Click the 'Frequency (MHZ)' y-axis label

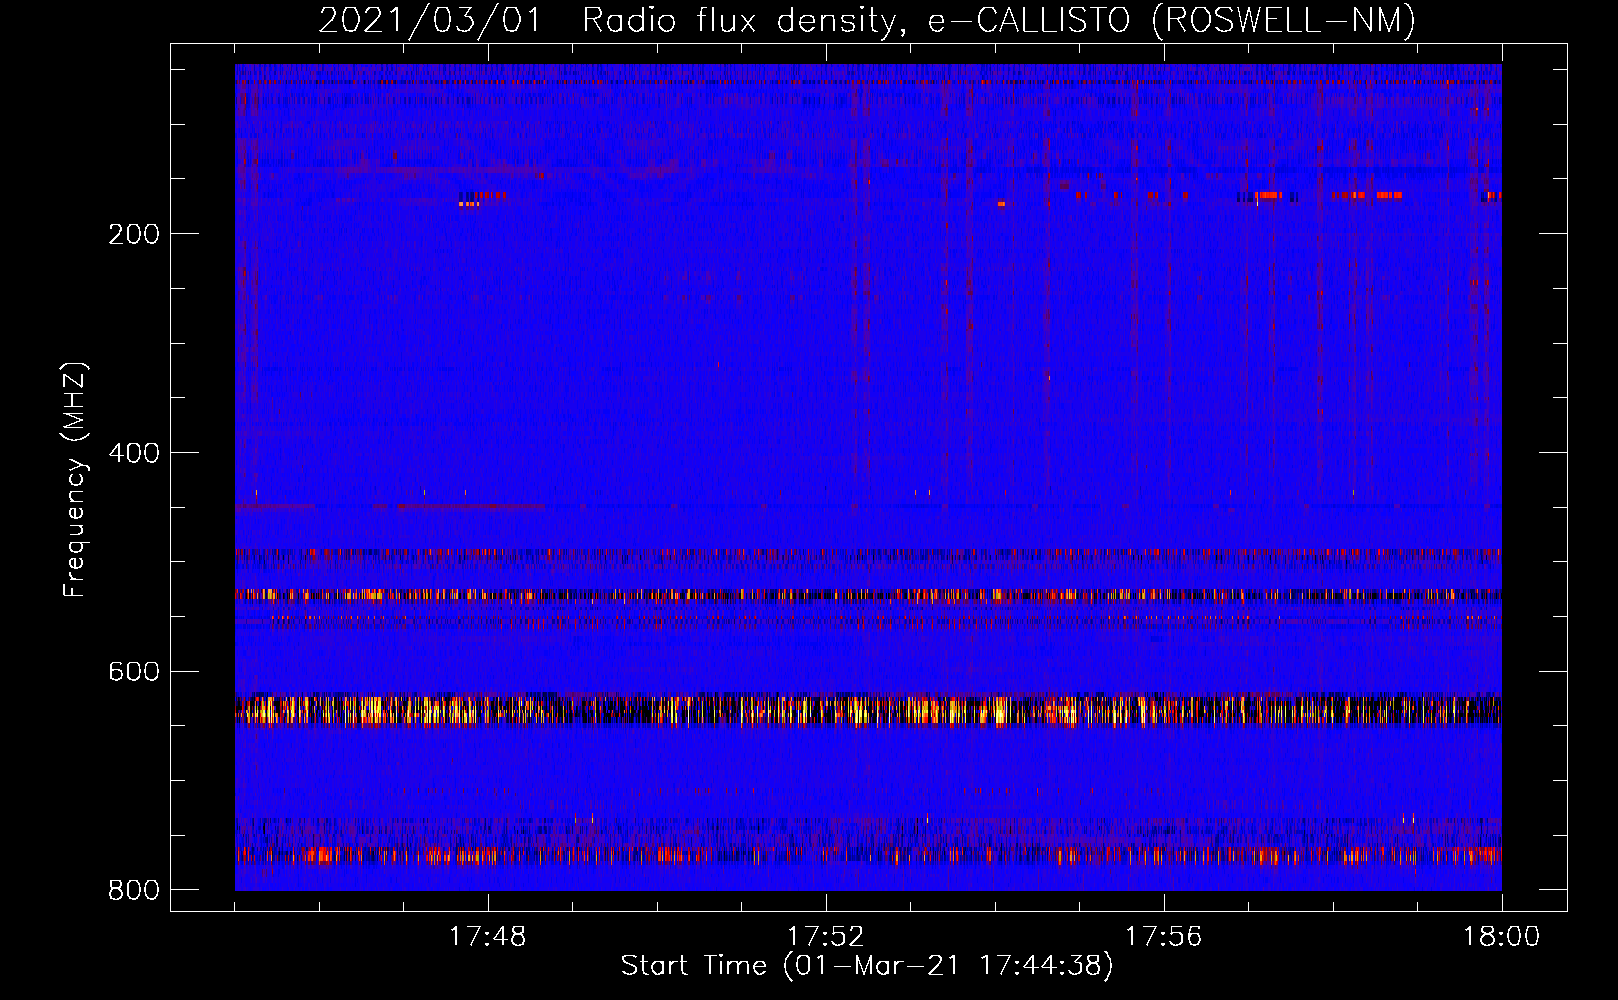75,479
